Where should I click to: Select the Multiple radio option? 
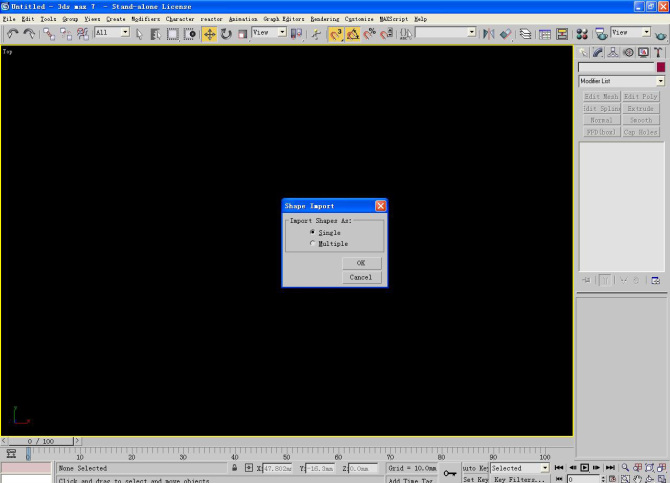point(312,243)
